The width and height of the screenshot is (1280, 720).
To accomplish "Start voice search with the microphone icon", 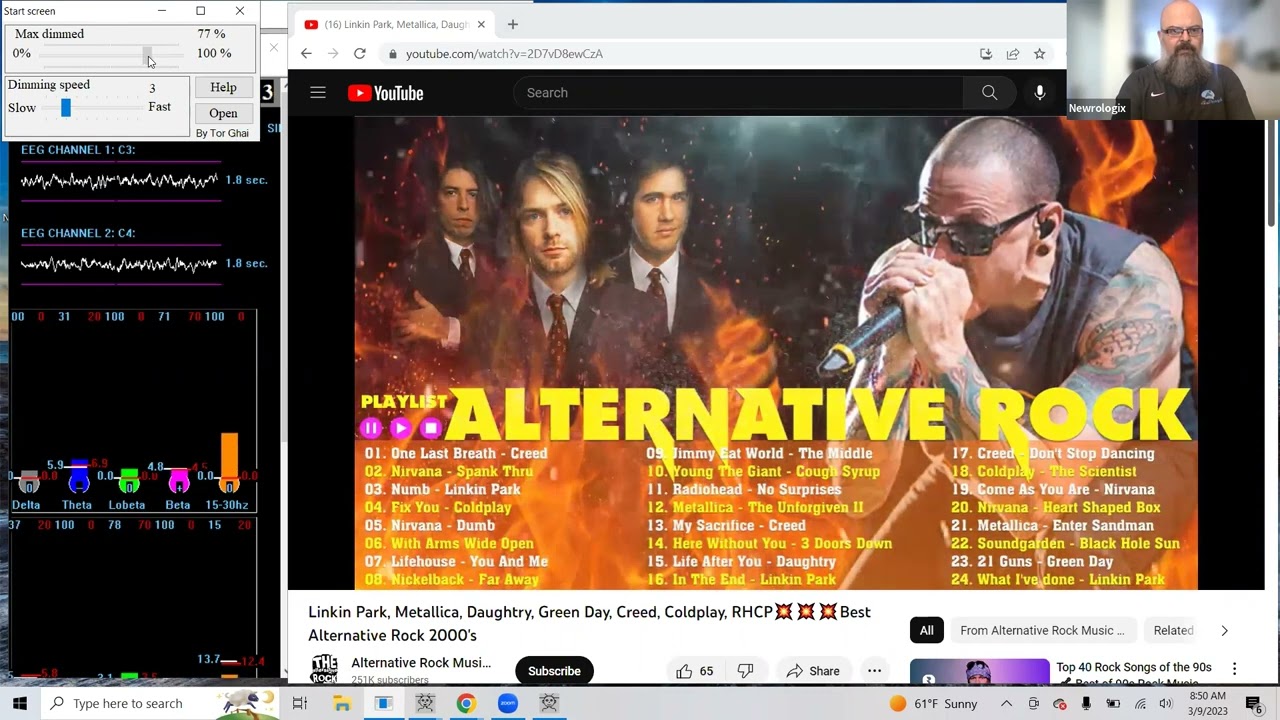I will pos(1040,93).
